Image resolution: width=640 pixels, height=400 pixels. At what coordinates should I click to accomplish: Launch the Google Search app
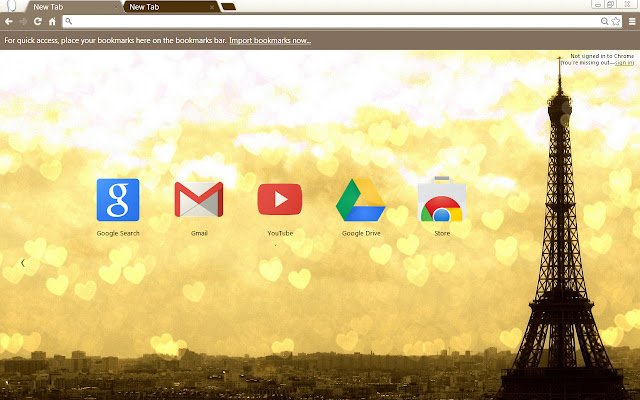click(118, 200)
